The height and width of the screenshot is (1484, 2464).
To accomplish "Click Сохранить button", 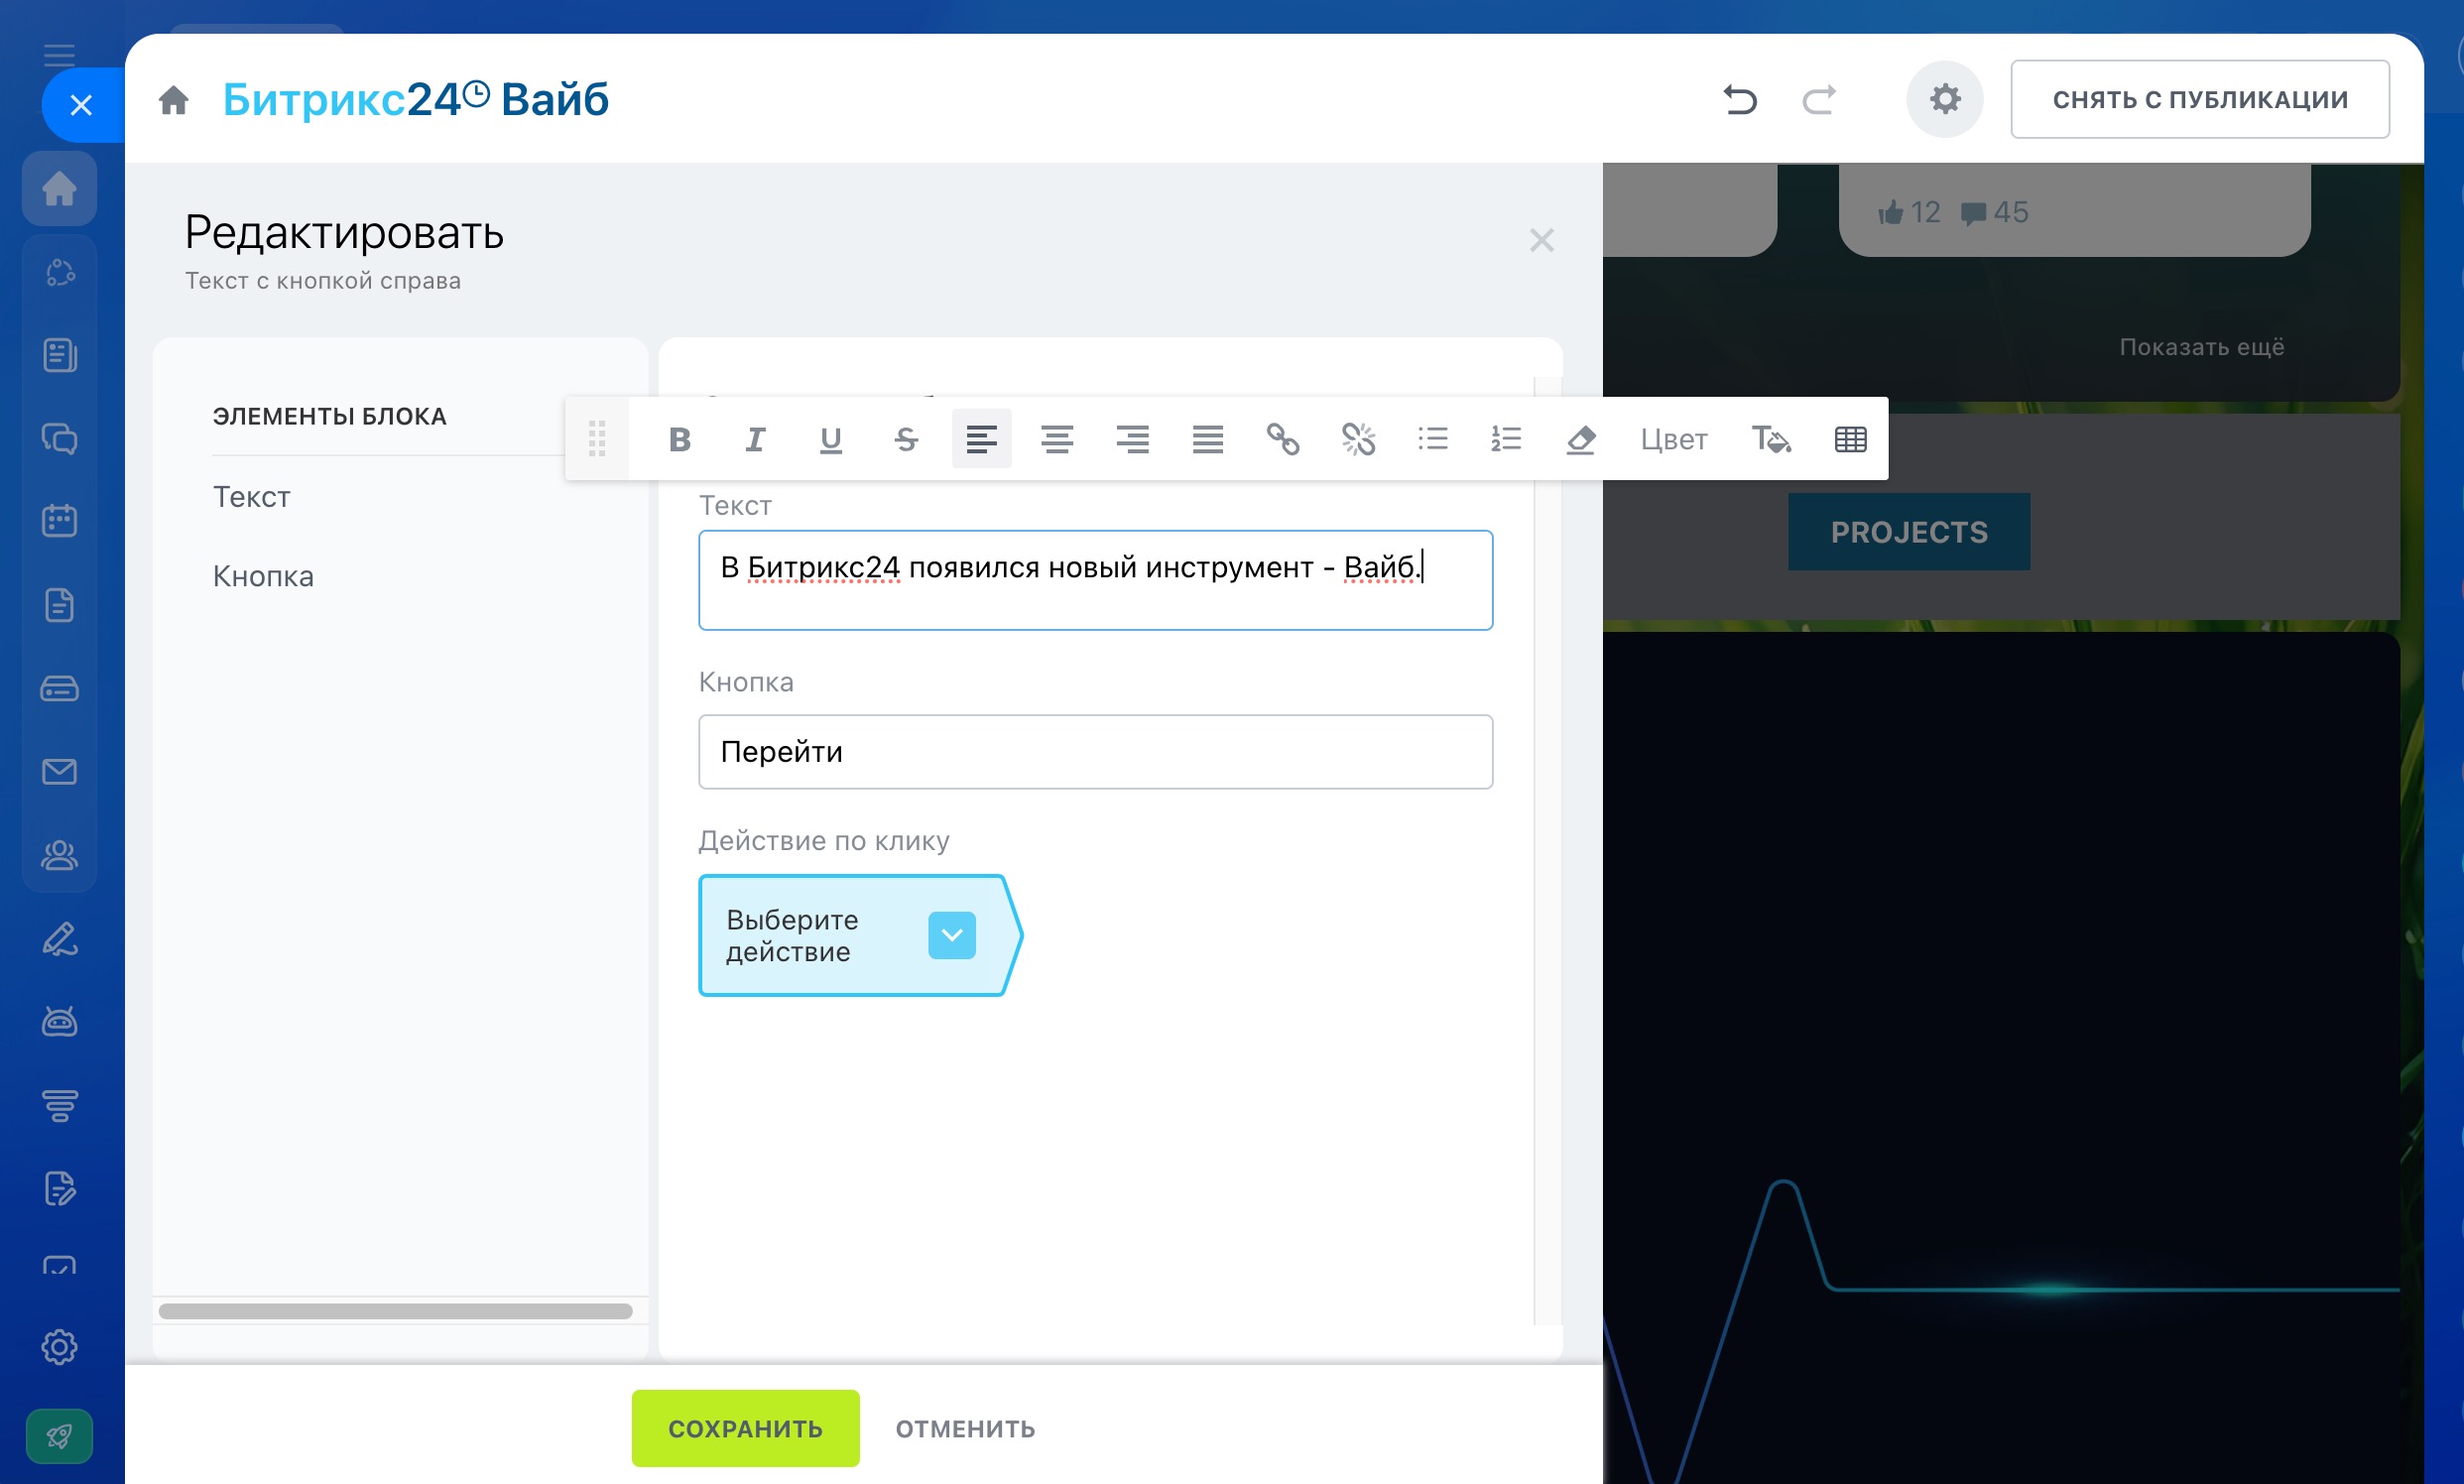I will coord(745,1428).
